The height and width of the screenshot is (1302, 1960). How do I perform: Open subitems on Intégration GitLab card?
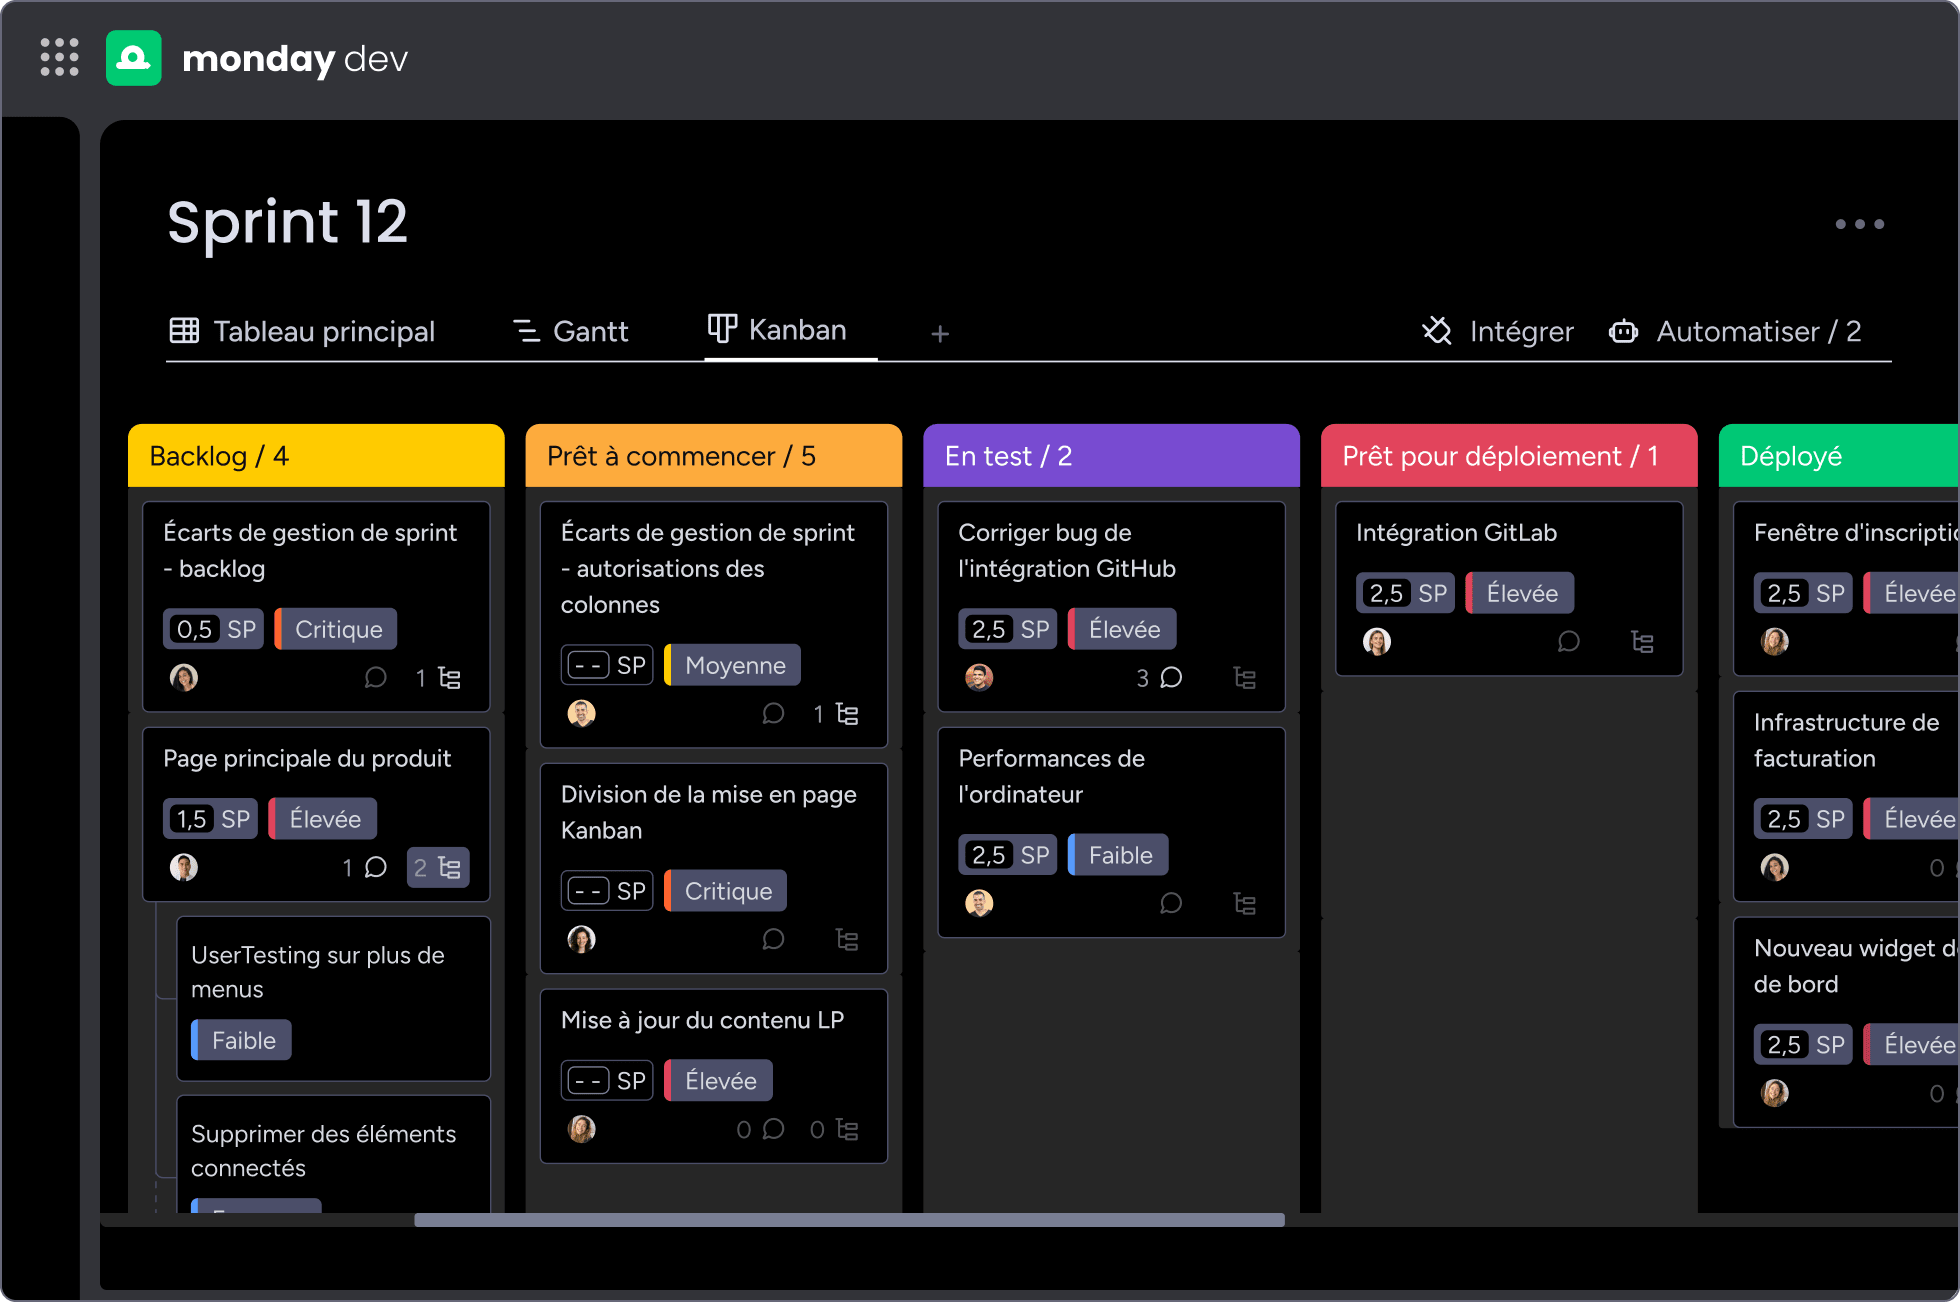(x=1642, y=642)
